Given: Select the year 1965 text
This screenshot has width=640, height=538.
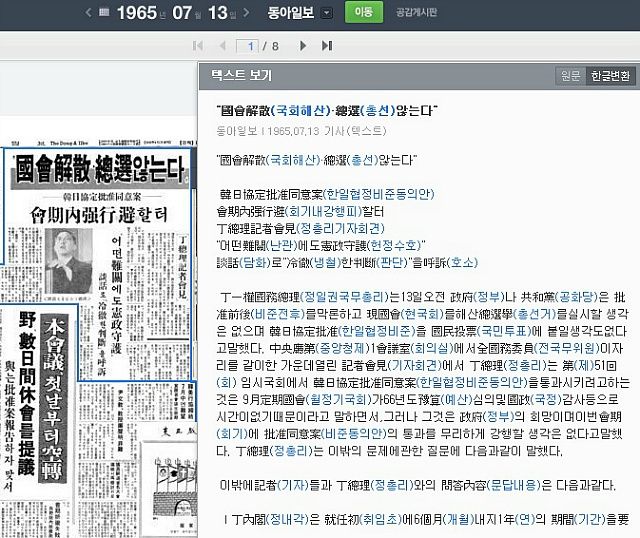Looking at the screenshot, I should 137,13.
